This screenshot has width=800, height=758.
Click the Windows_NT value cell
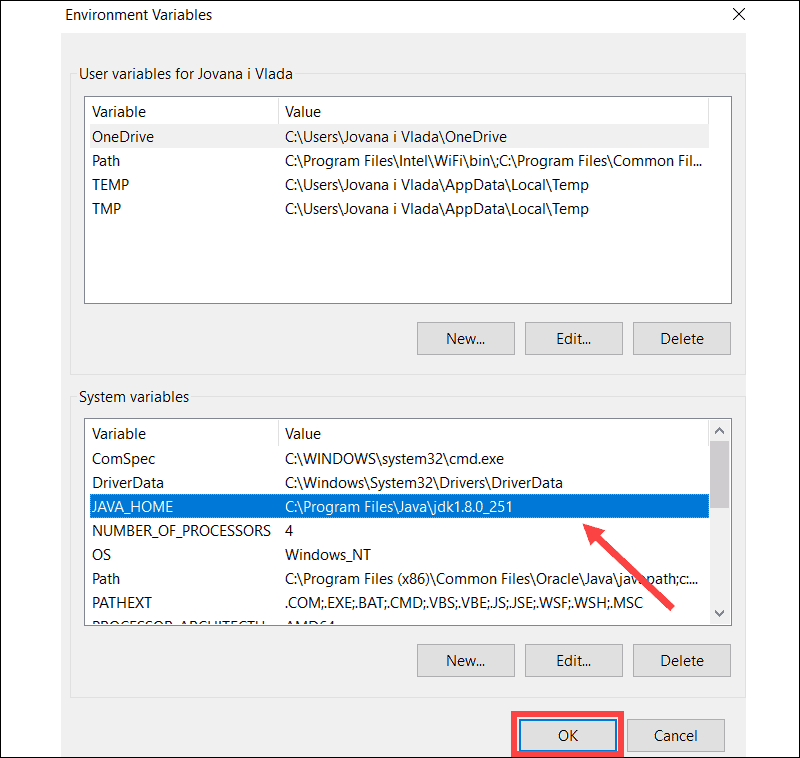328,554
